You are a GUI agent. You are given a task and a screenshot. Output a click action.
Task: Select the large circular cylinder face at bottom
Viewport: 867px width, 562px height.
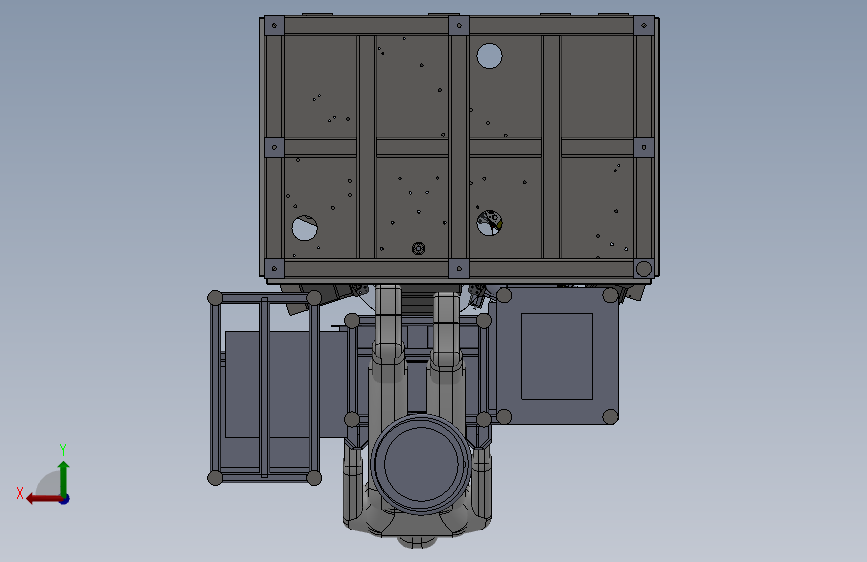coord(421,464)
